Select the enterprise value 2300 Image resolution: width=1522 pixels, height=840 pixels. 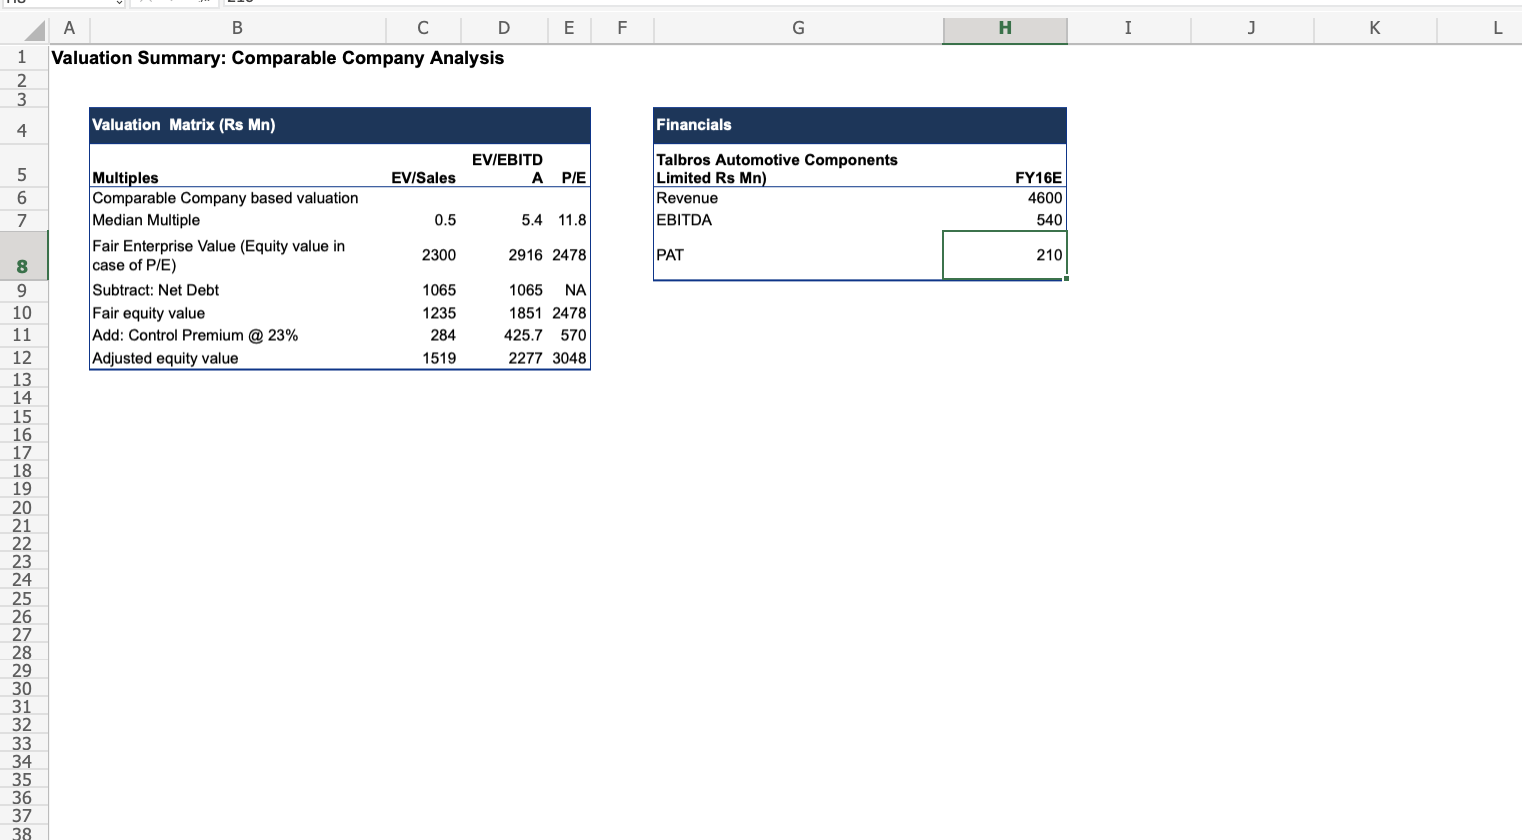coord(423,255)
